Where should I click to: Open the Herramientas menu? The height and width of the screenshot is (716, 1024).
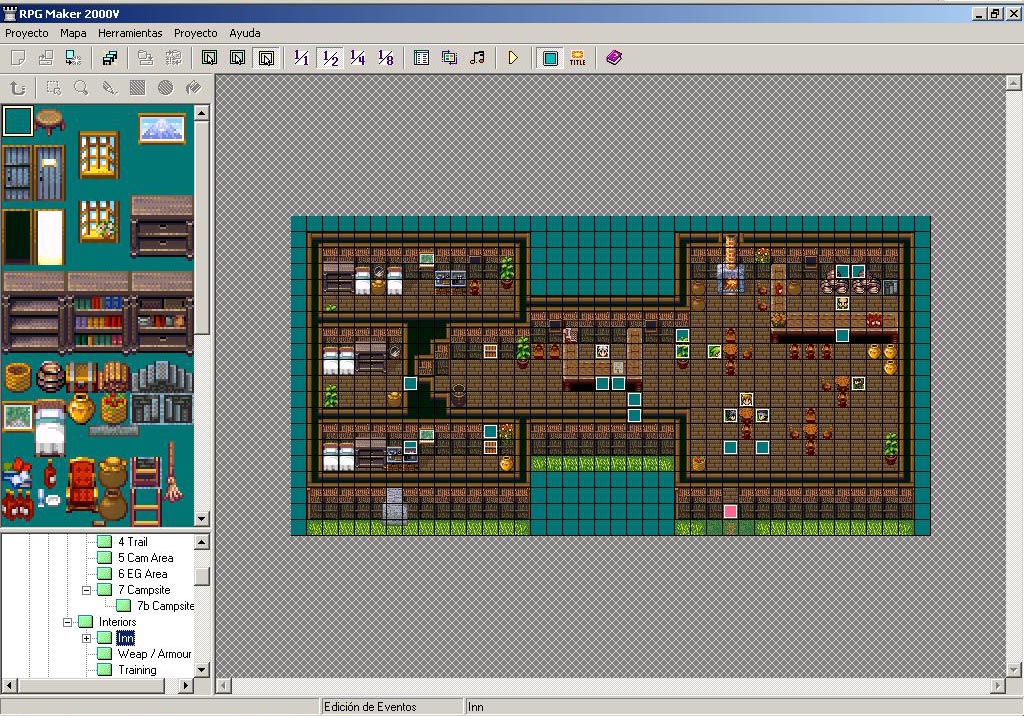pos(130,33)
